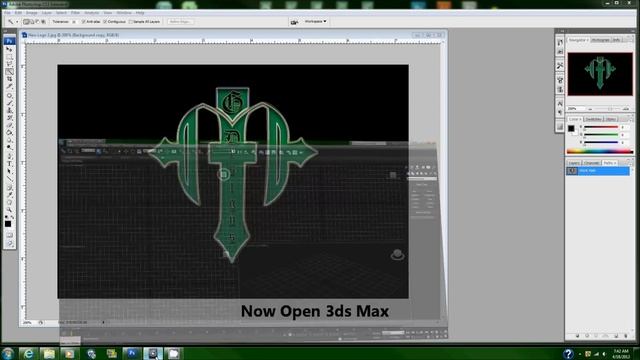Choose New Selection mode in options bar
The height and width of the screenshot is (360, 640).
click(x=26, y=22)
